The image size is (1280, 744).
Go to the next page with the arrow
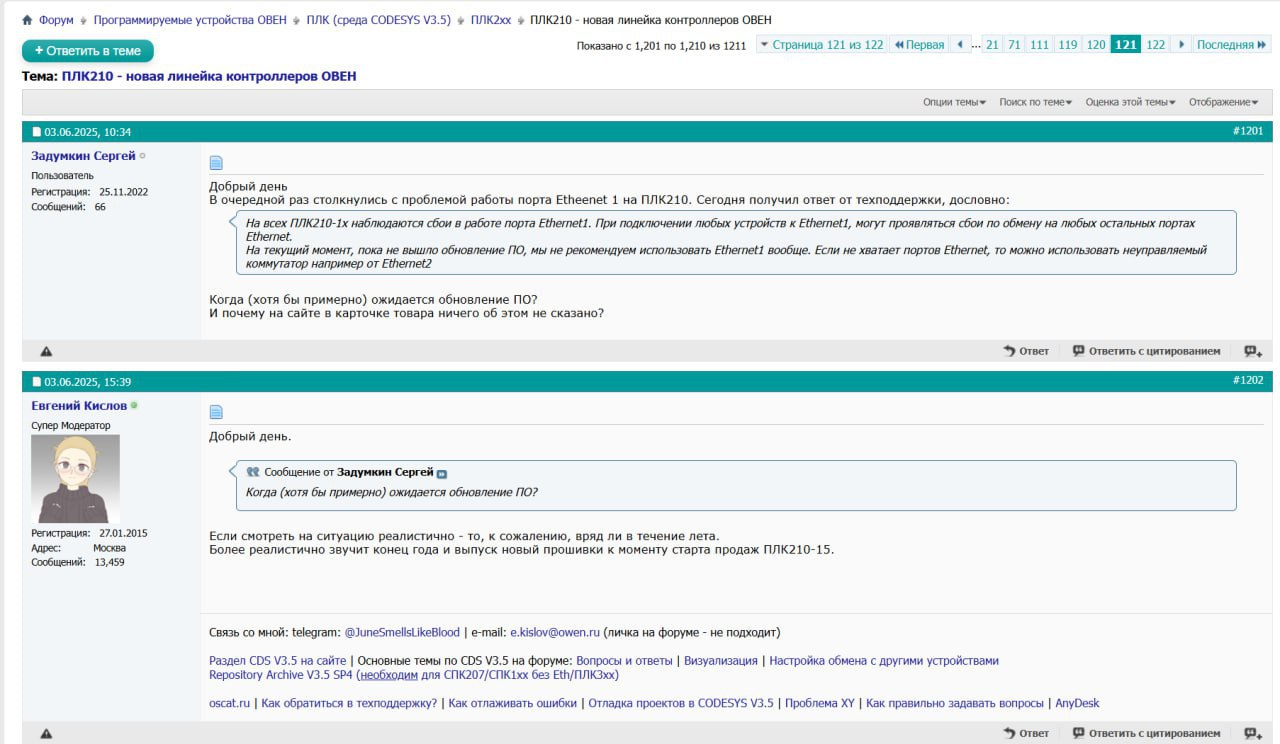[1181, 44]
